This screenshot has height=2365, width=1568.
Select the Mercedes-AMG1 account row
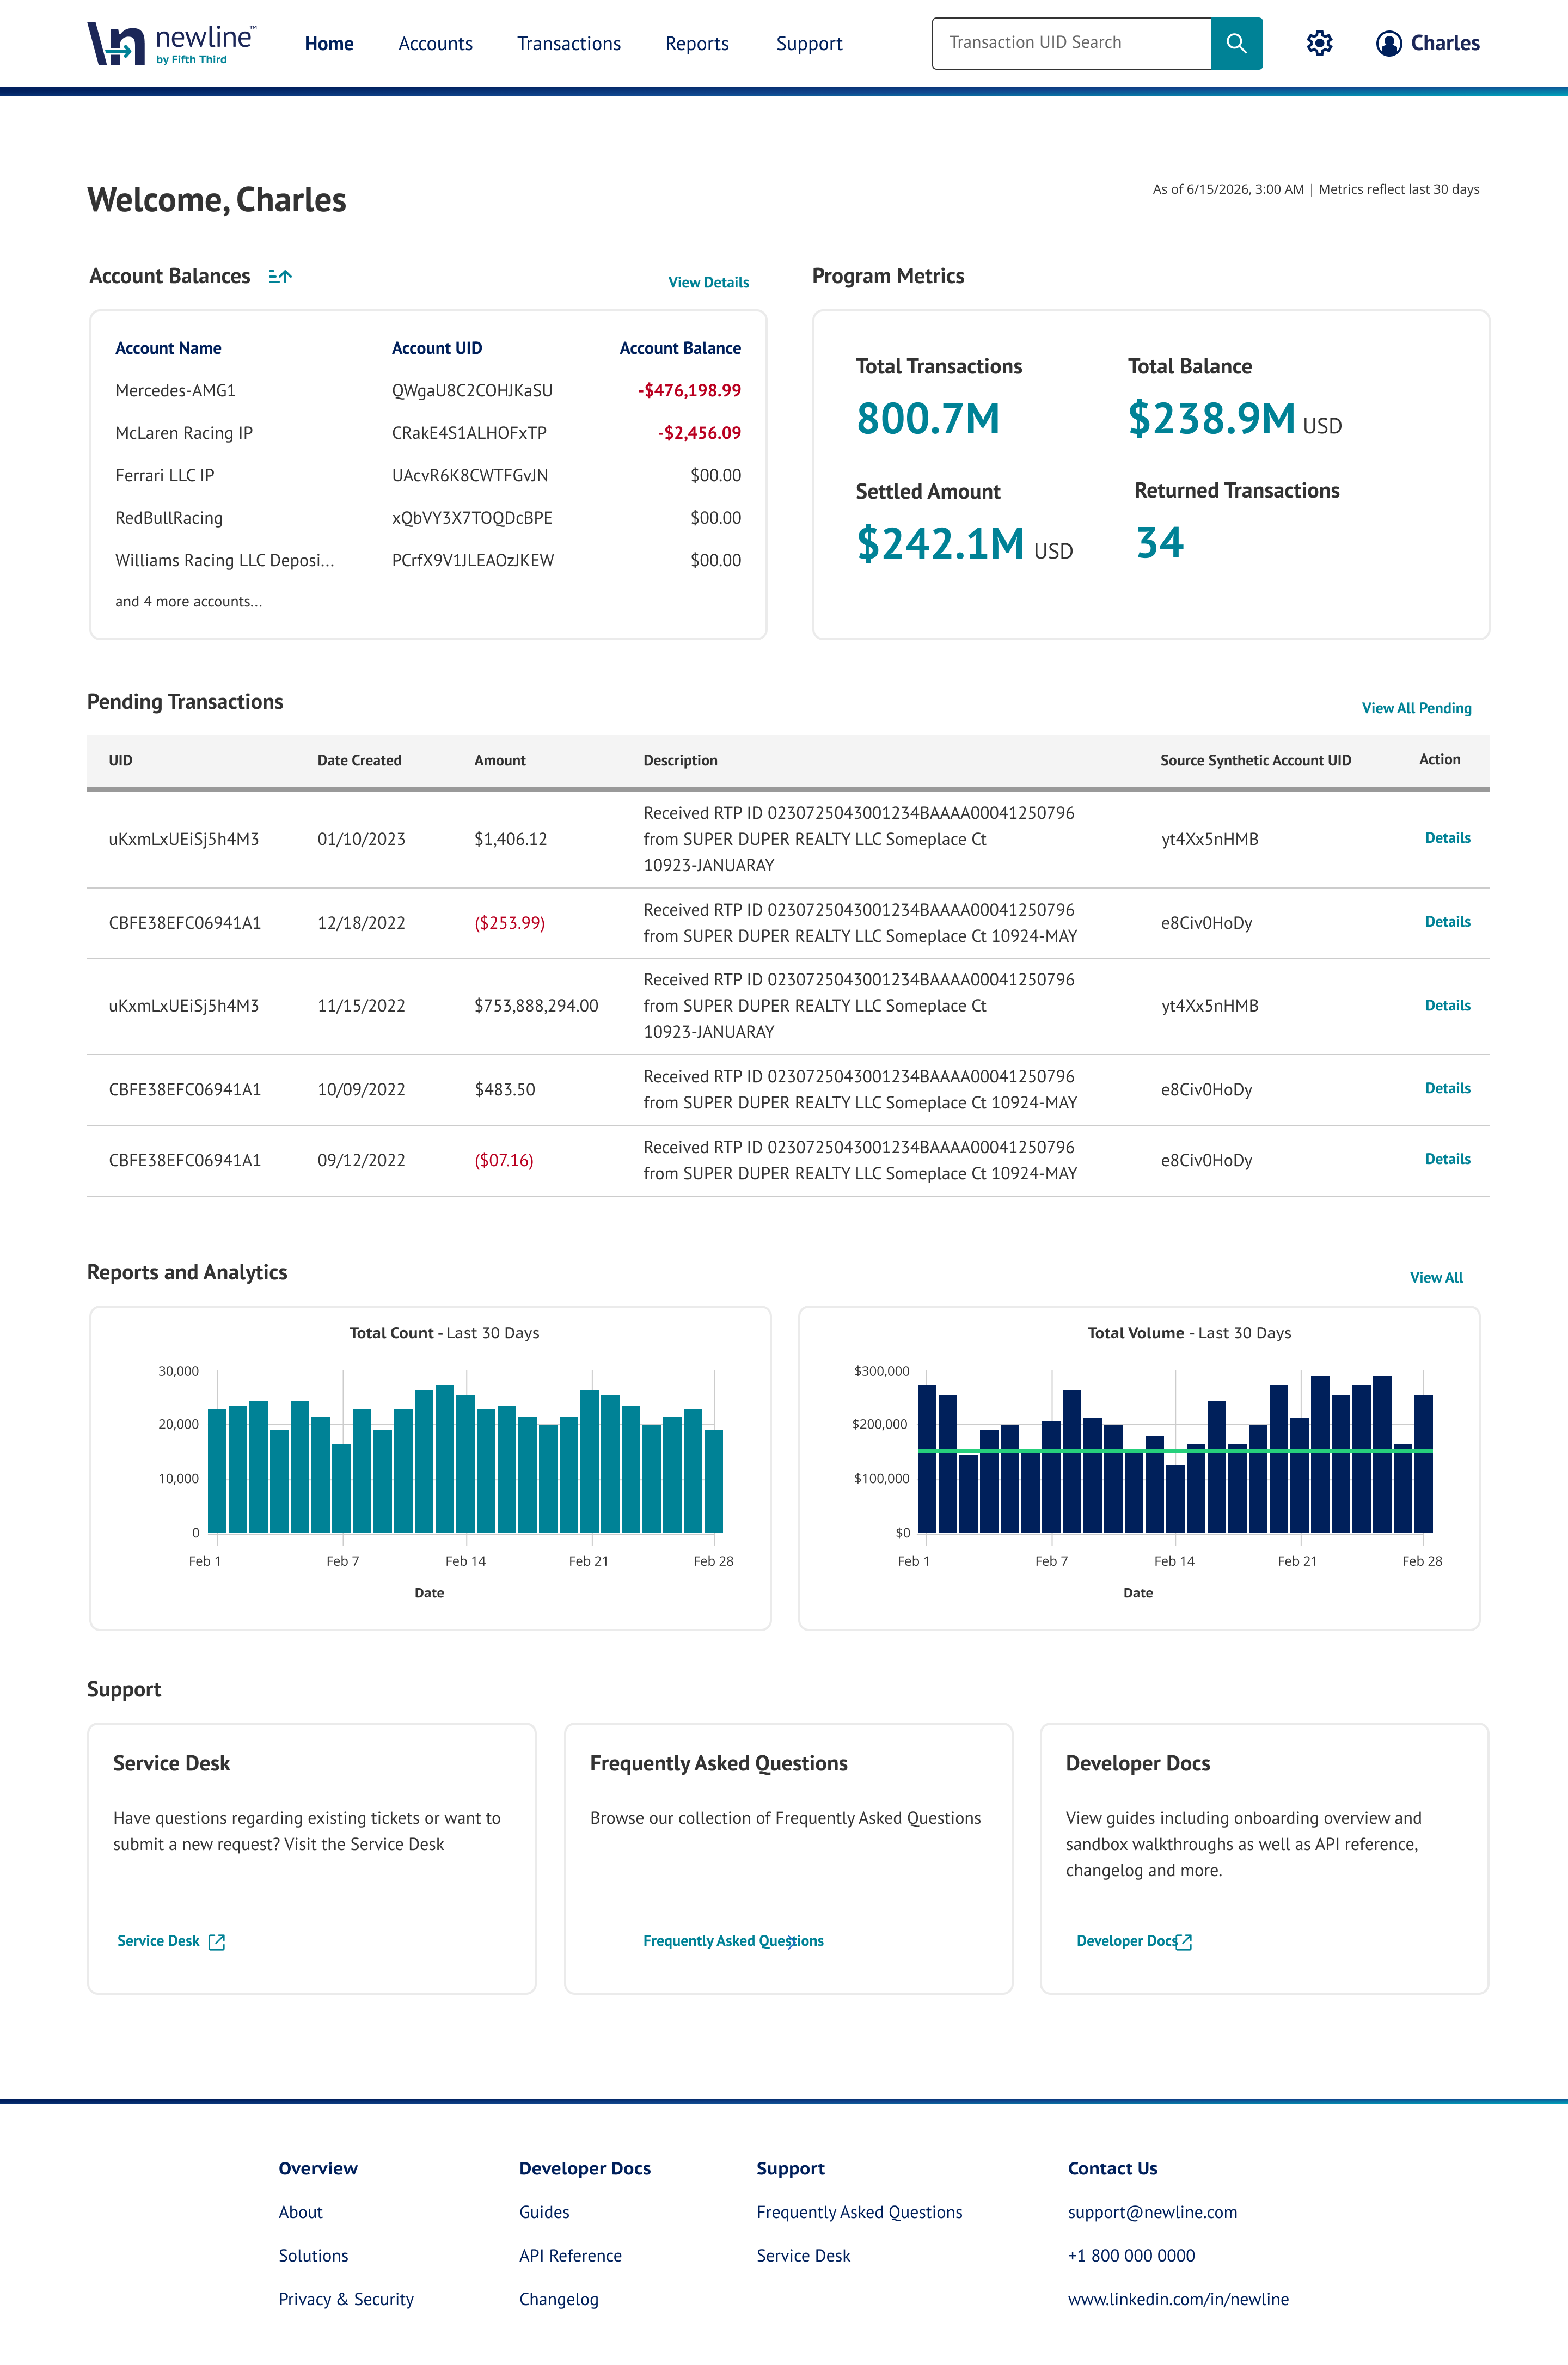(x=428, y=391)
